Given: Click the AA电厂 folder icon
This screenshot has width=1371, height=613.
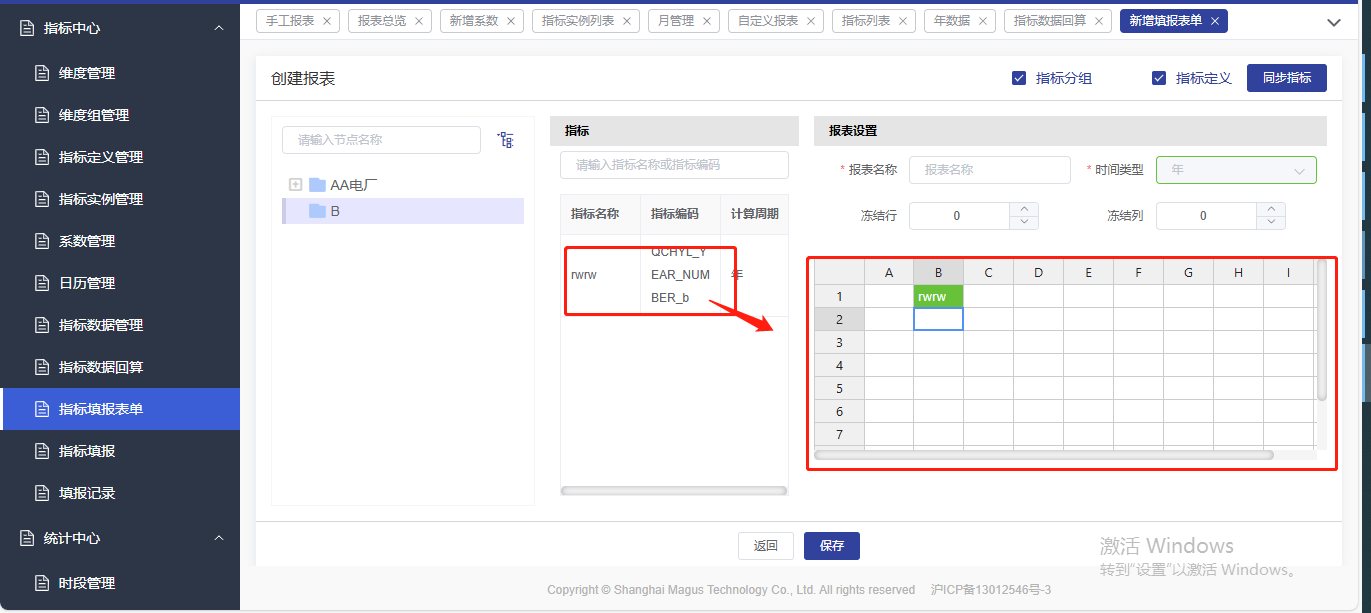Looking at the screenshot, I should 318,185.
